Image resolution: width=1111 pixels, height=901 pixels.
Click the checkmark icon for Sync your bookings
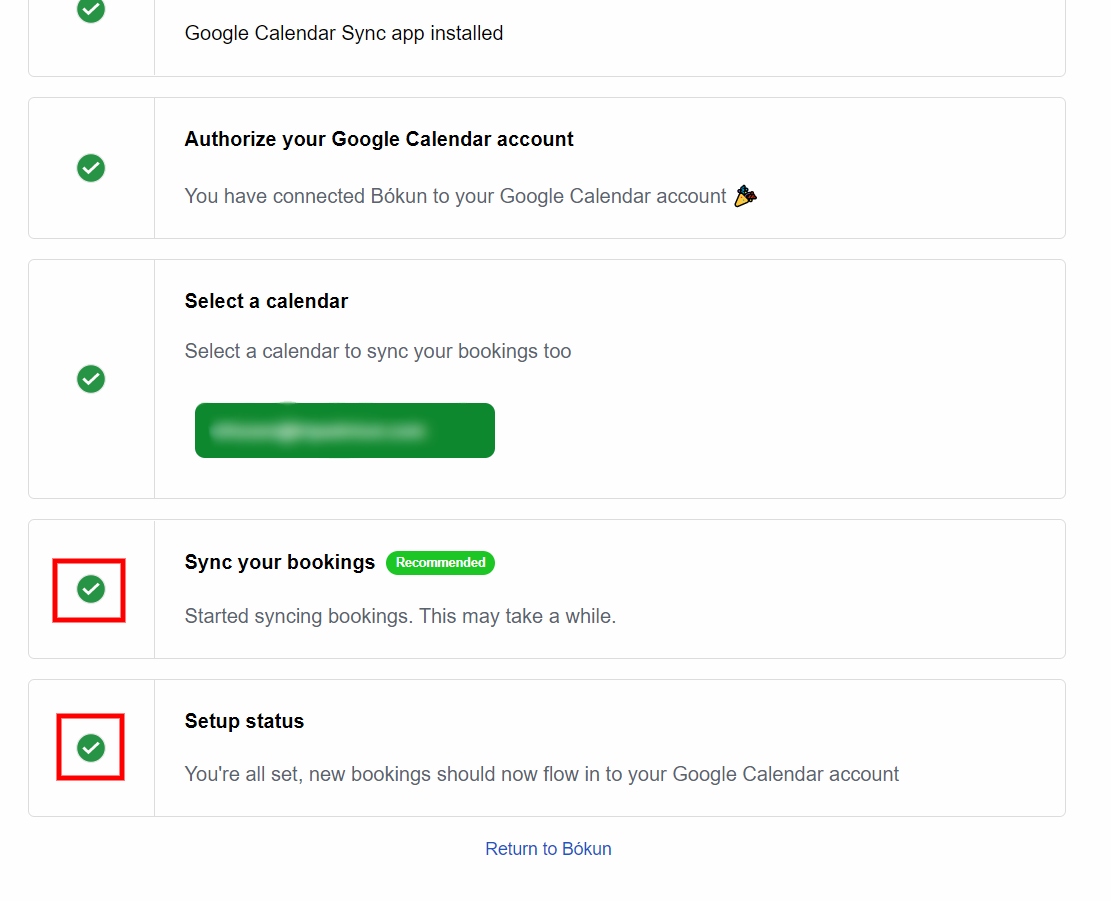pos(91,589)
